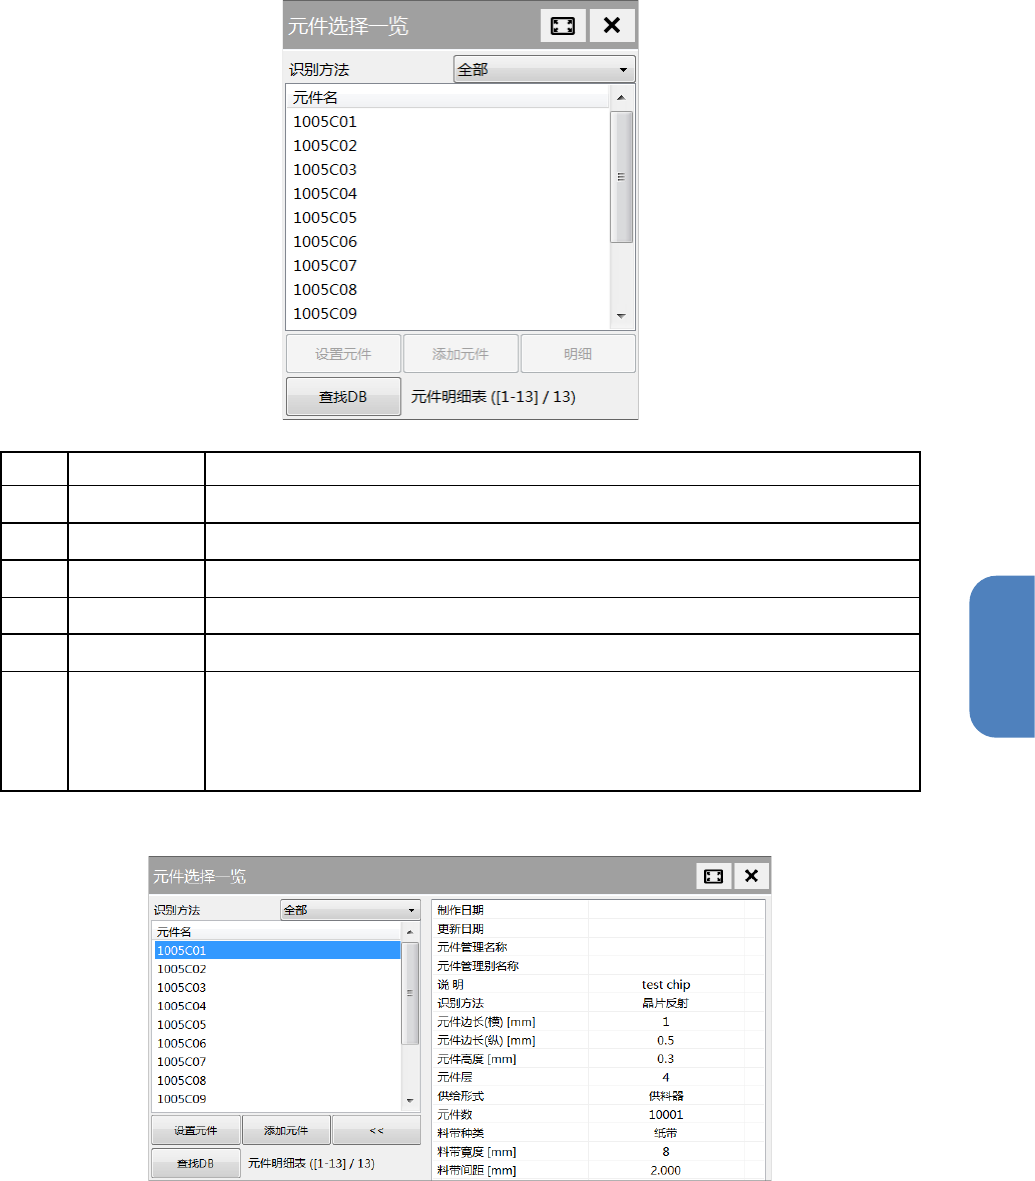Click 设置元件 in the lower dialog
This screenshot has height=1181, width=1035.
click(x=196, y=1131)
